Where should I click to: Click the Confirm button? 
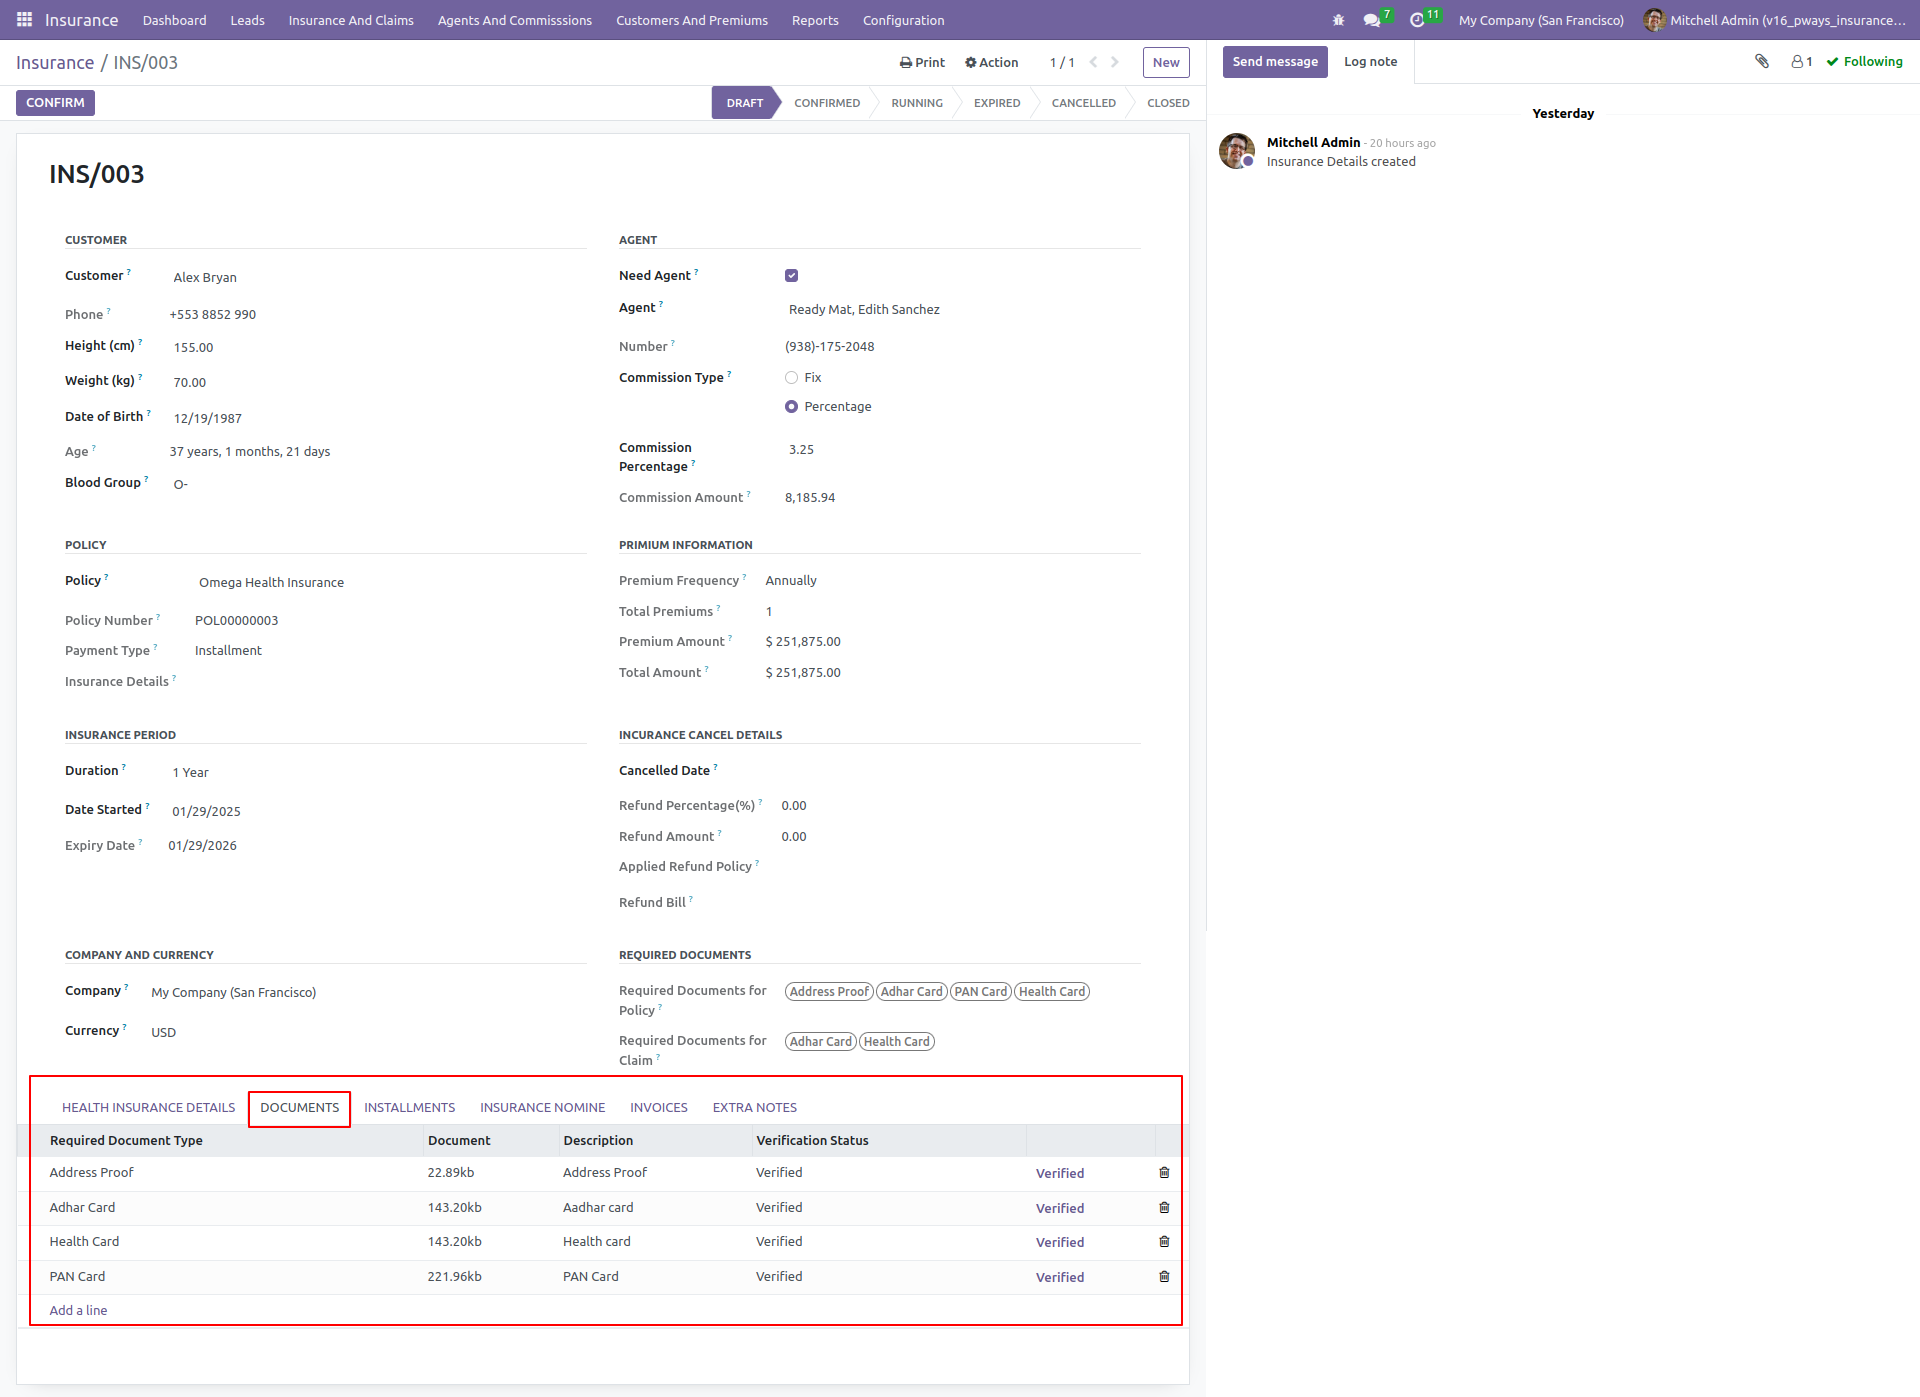pos(55,103)
